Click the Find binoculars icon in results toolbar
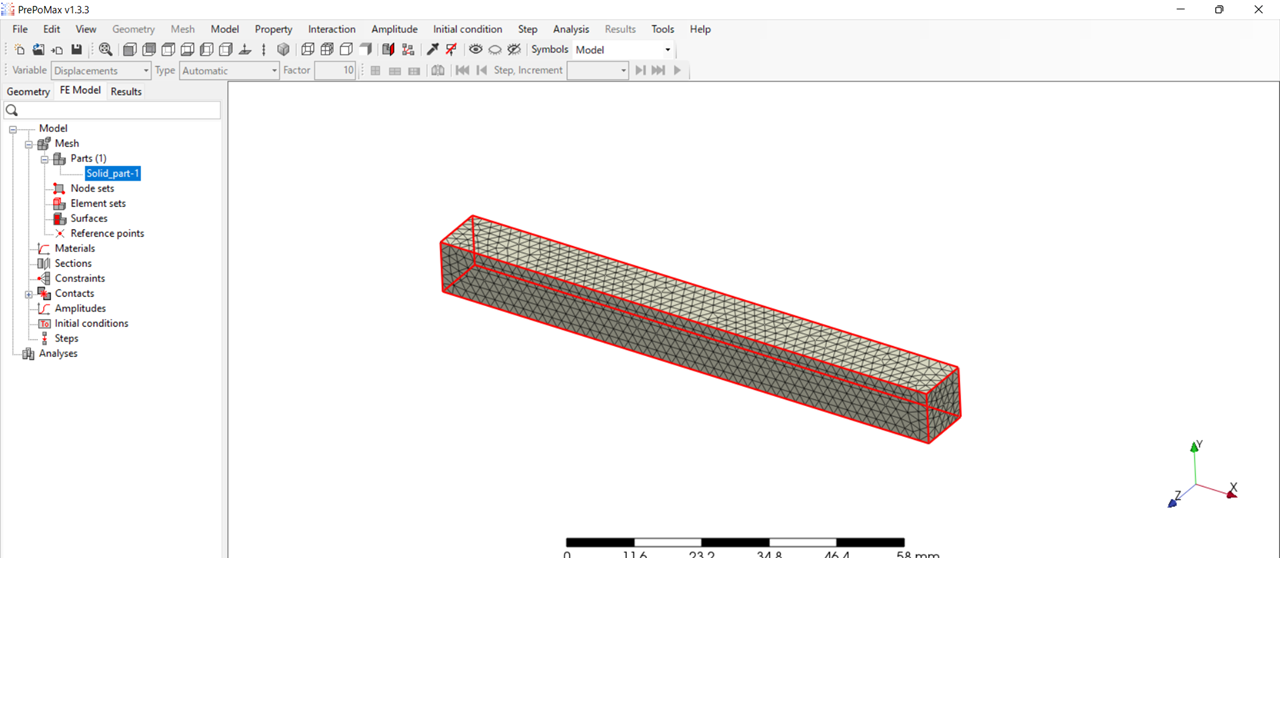Screen dimensions: 1280x720 (x=437, y=70)
